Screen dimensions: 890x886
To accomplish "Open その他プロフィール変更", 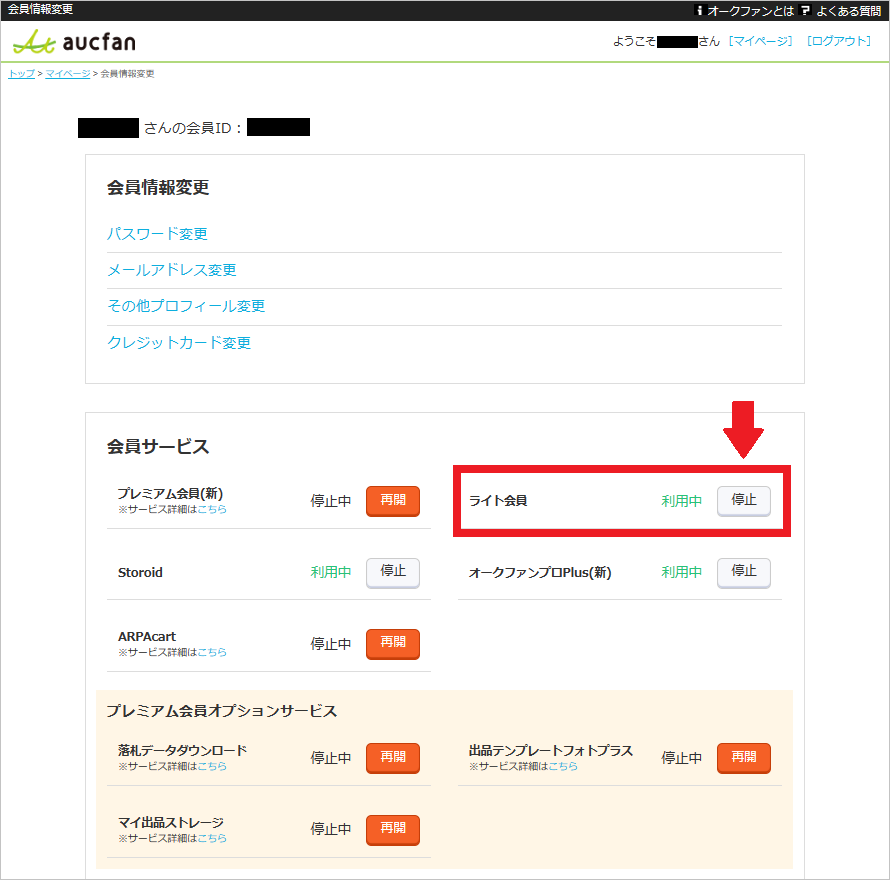I will coord(186,306).
